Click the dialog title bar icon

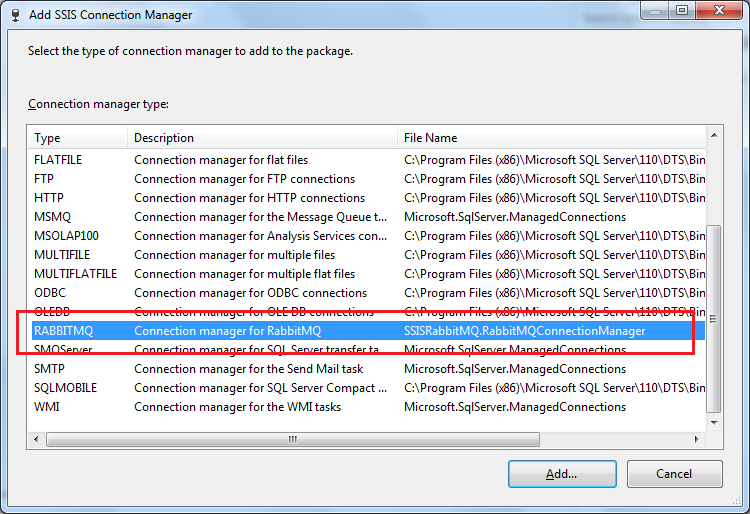pos(14,15)
